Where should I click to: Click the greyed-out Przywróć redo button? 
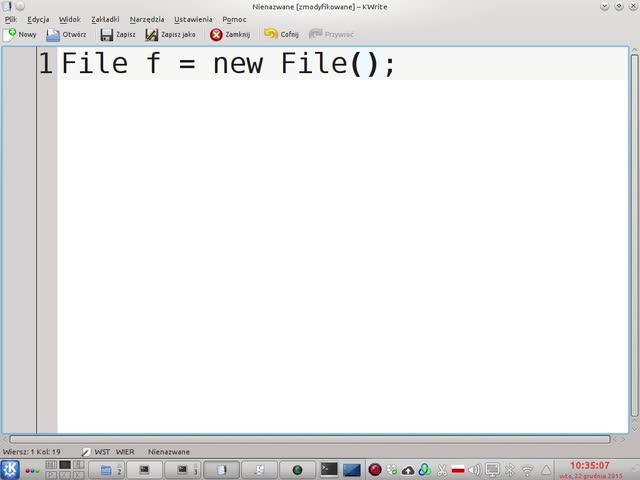[331, 34]
